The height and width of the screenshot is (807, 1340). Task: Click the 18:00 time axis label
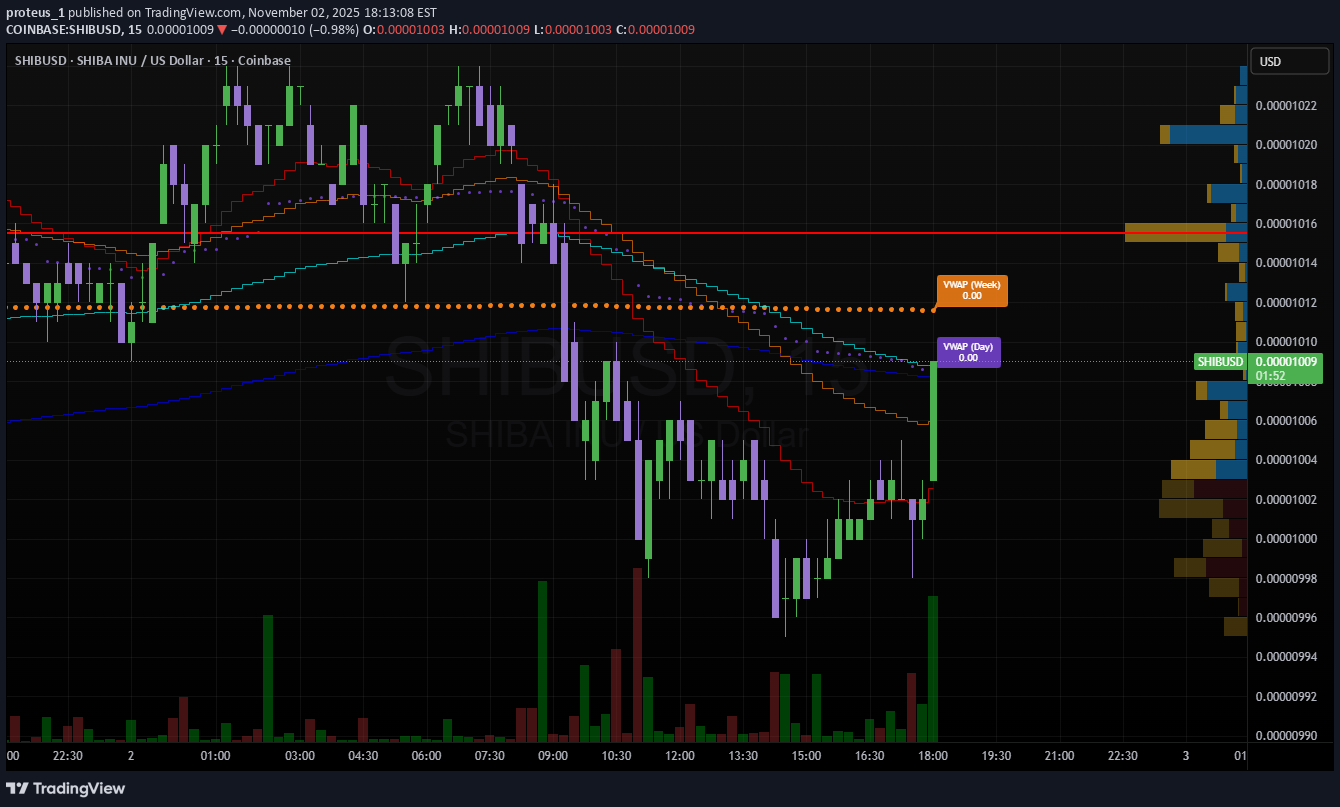[x=932, y=756]
